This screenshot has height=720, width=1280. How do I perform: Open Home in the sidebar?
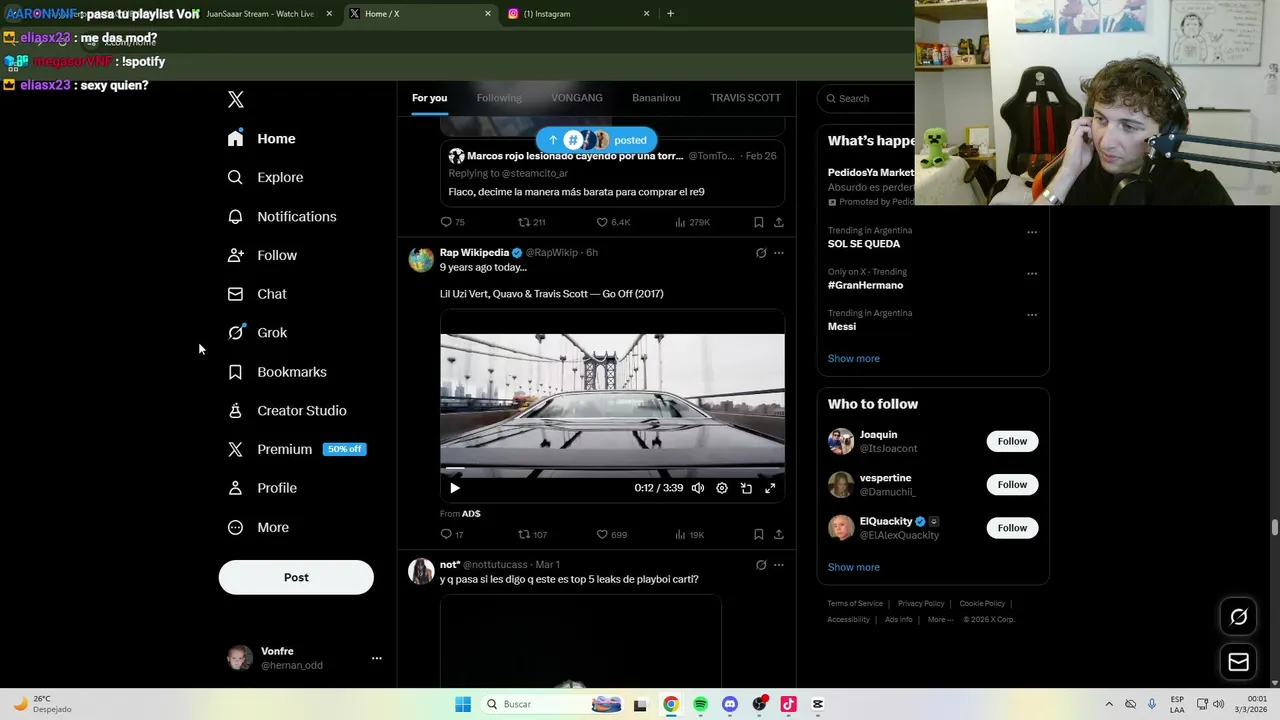click(x=262, y=139)
